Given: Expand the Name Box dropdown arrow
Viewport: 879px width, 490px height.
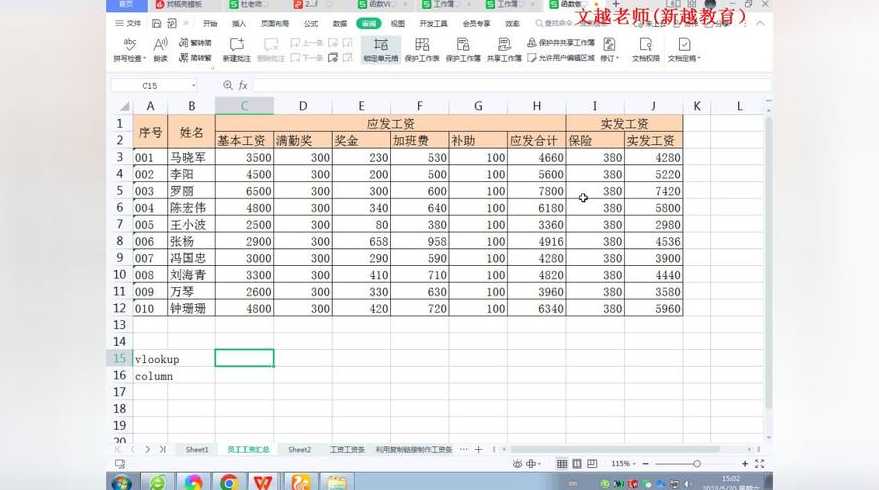Looking at the screenshot, I should point(193,85).
